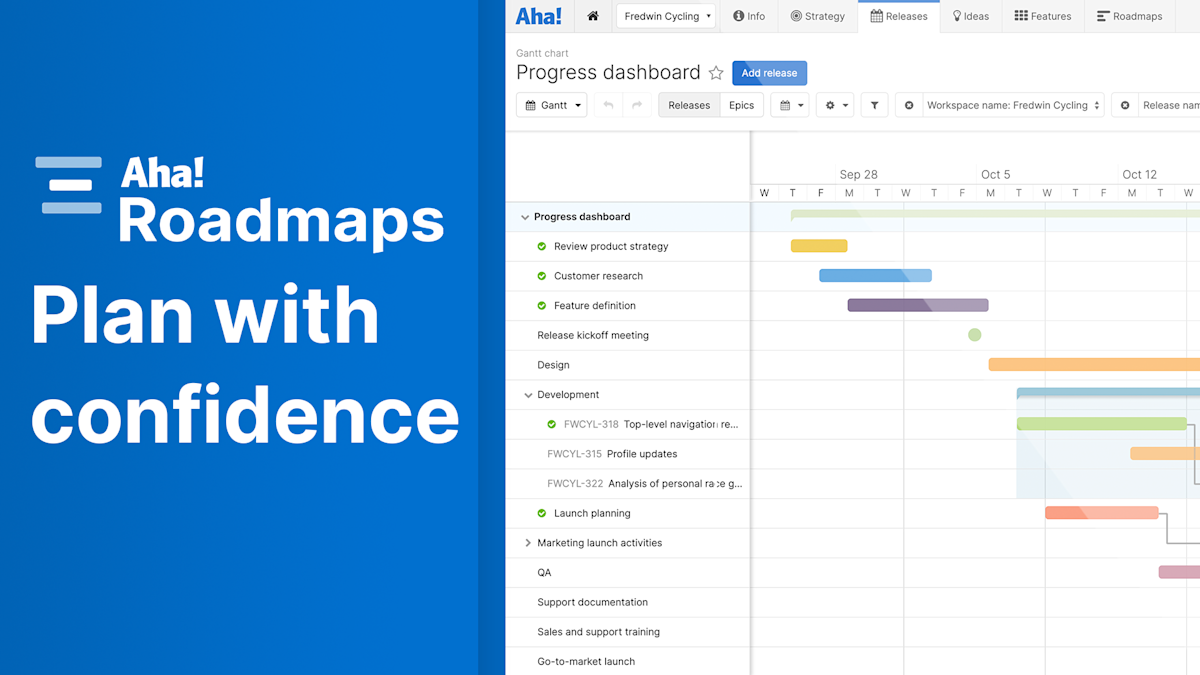
Task: Clear the workspace filter using its X icon
Action: coord(908,104)
